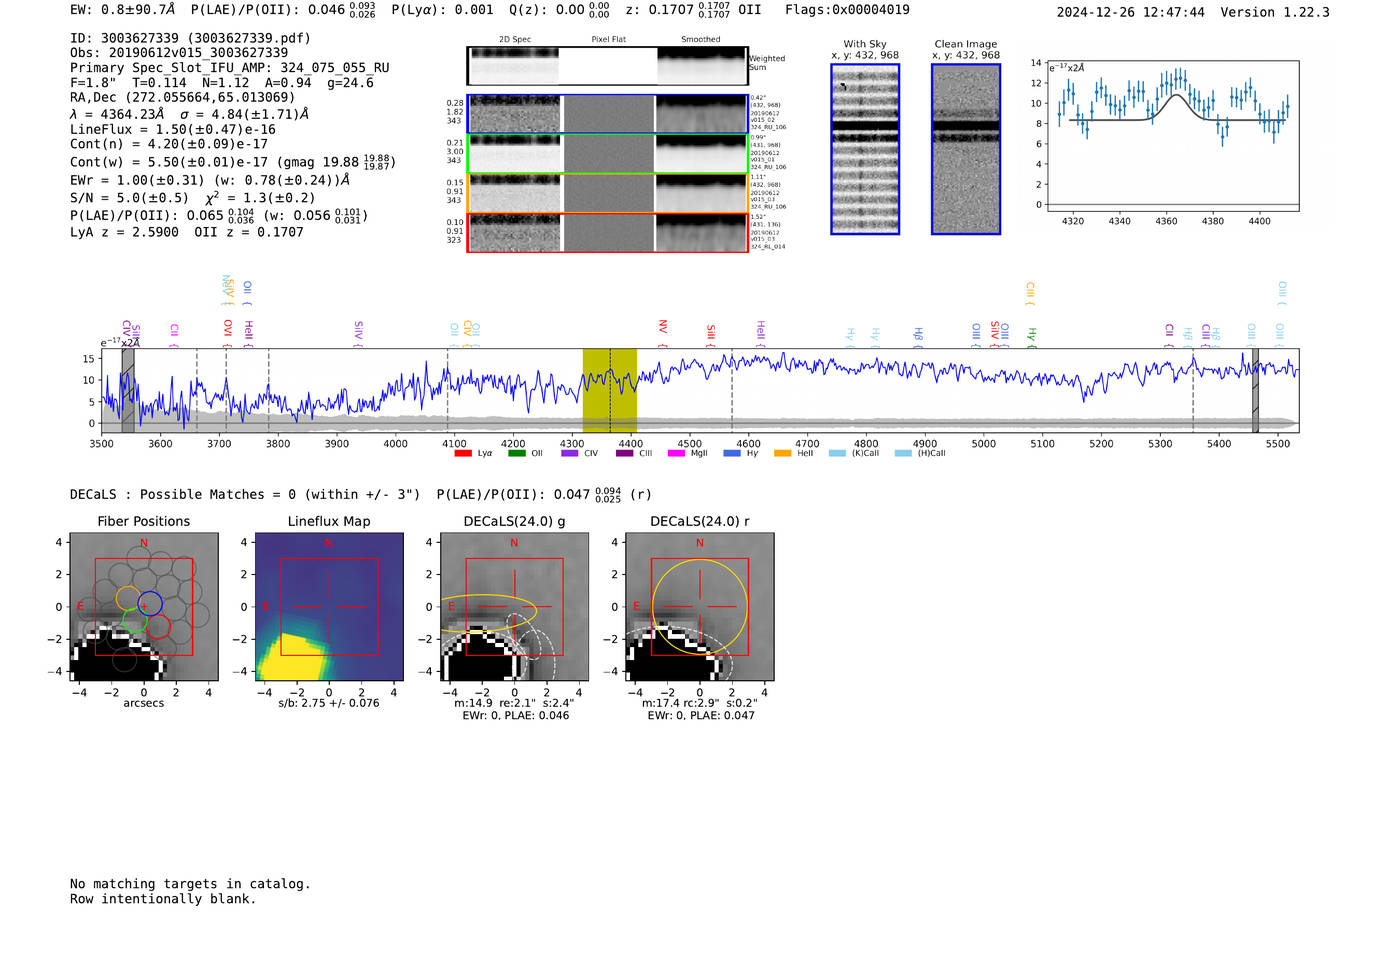Click the Q(z): 0.00 header value
The height and width of the screenshot is (953, 1400).
(560, 10)
